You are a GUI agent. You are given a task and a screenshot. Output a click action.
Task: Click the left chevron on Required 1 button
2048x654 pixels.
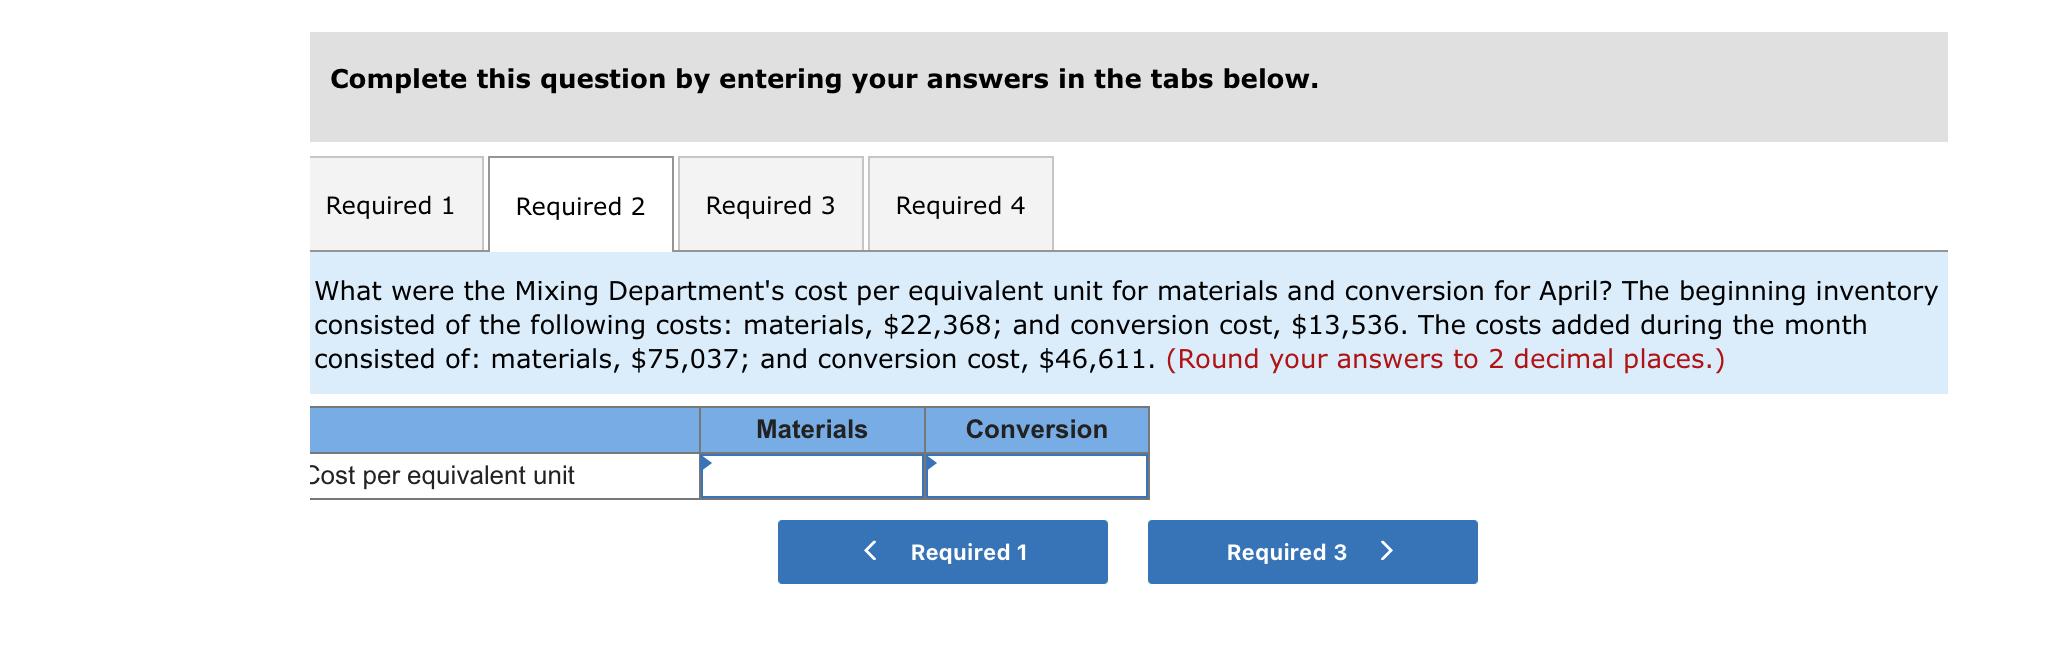point(868,551)
